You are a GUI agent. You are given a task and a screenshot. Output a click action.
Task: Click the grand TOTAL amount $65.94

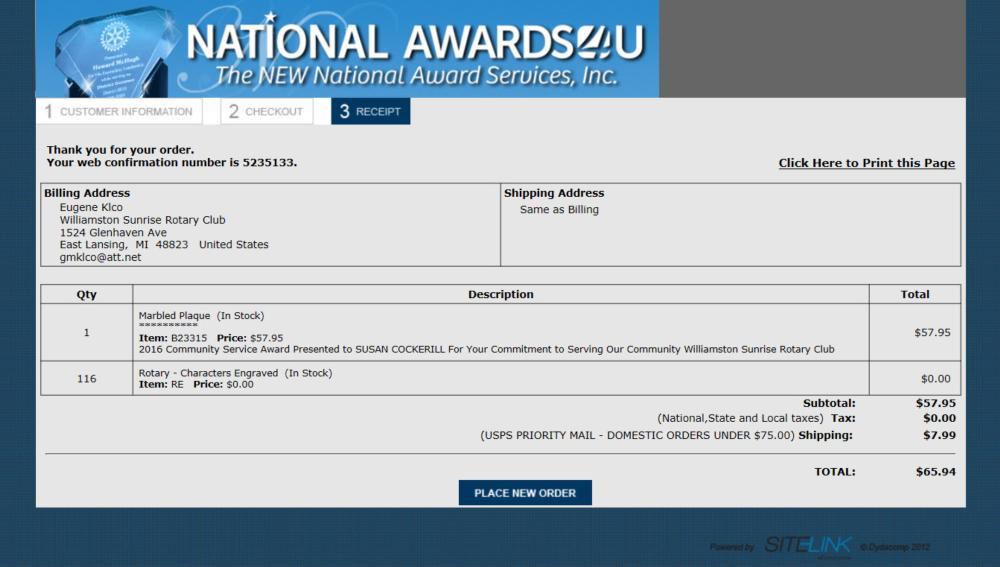click(x=936, y=472)
